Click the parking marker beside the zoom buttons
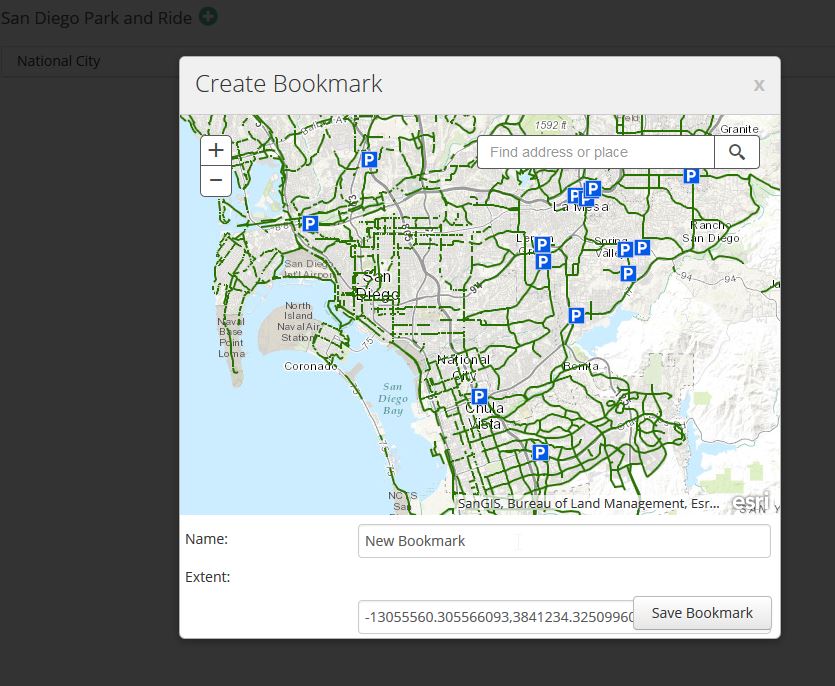 click(x=369, y=159)
